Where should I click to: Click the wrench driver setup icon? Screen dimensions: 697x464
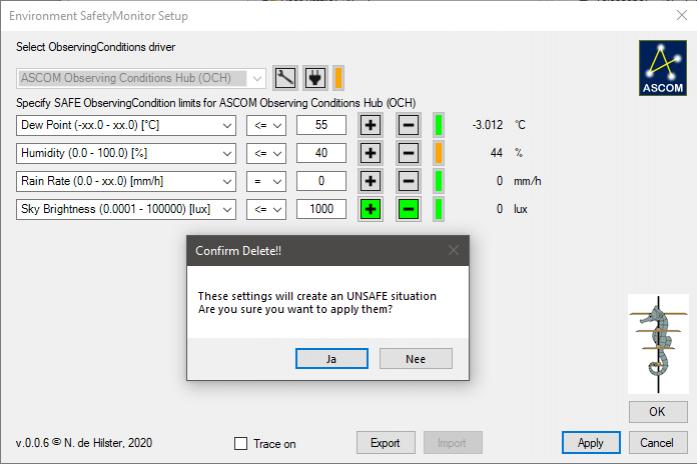(x=285, y=78)
